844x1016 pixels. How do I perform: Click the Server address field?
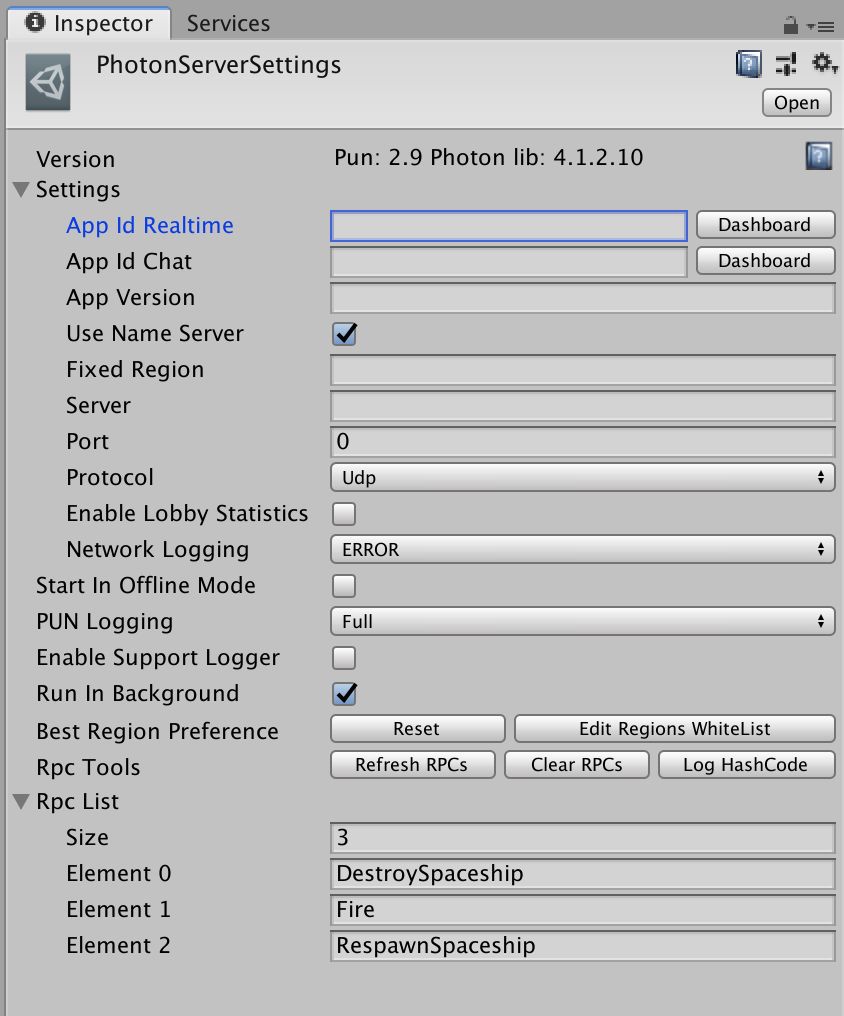tap(582, 407)
